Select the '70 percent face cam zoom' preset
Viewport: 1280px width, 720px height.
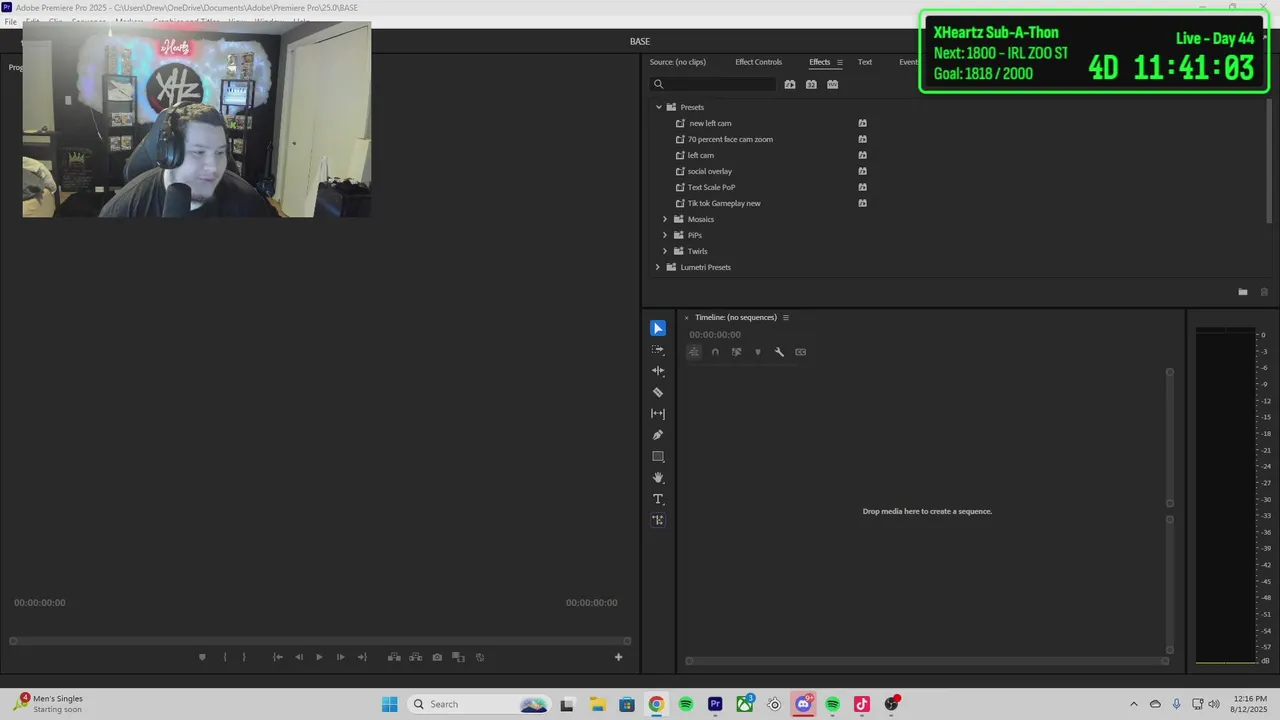730,139
